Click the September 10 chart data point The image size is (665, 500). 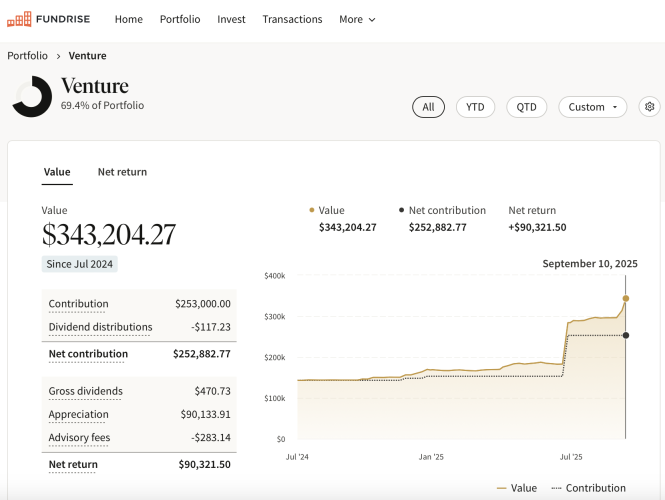click(x=626, y=298)
